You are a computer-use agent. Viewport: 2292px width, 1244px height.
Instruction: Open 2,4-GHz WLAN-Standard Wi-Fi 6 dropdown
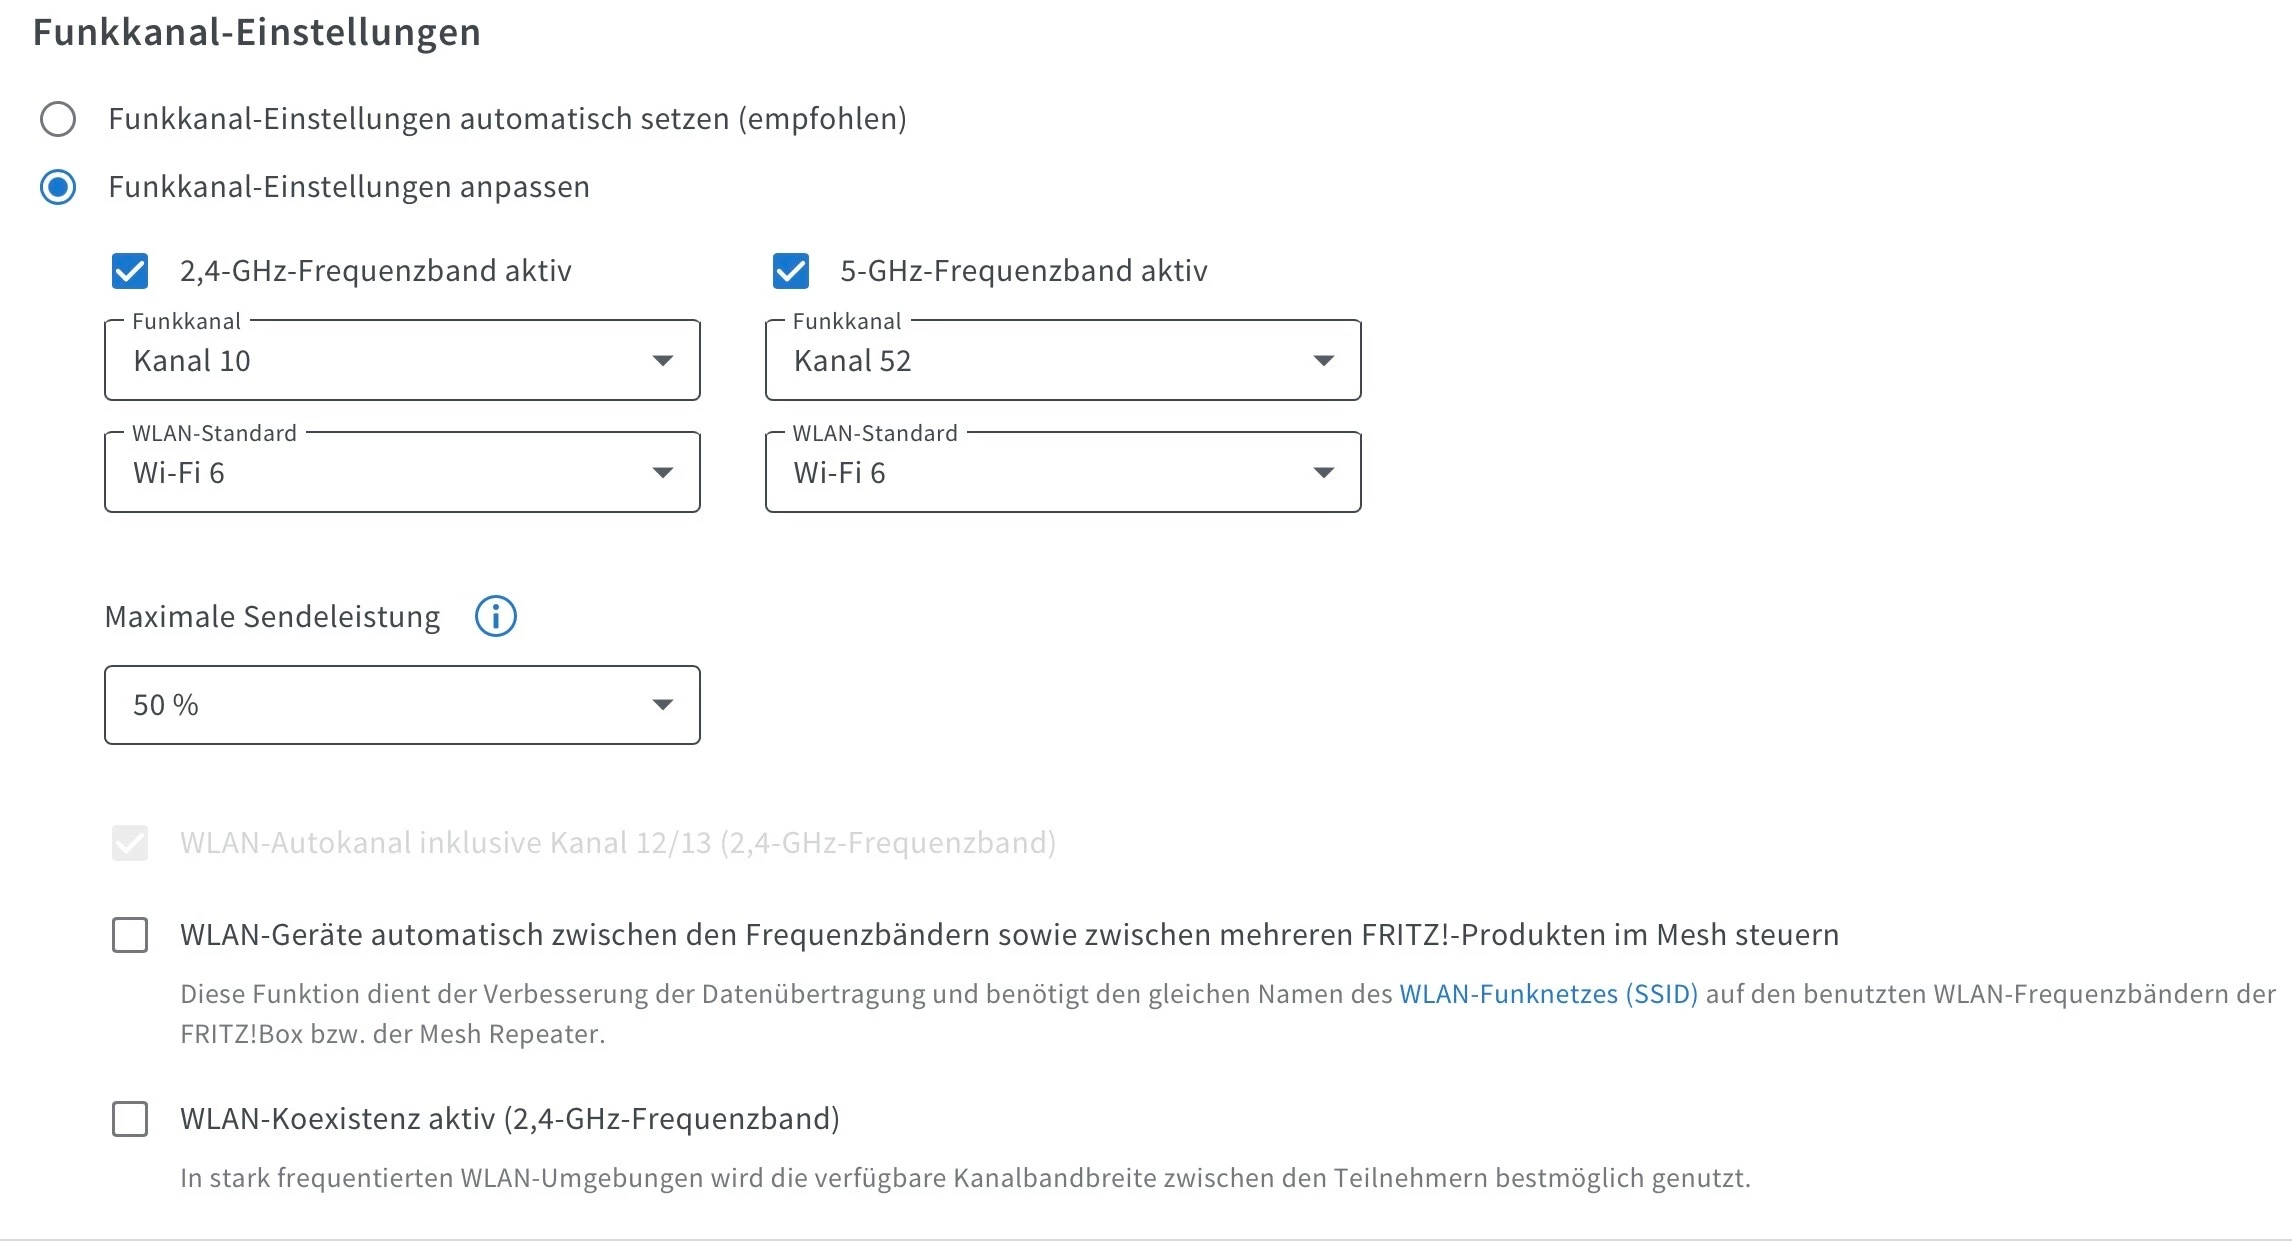point(402,472)
